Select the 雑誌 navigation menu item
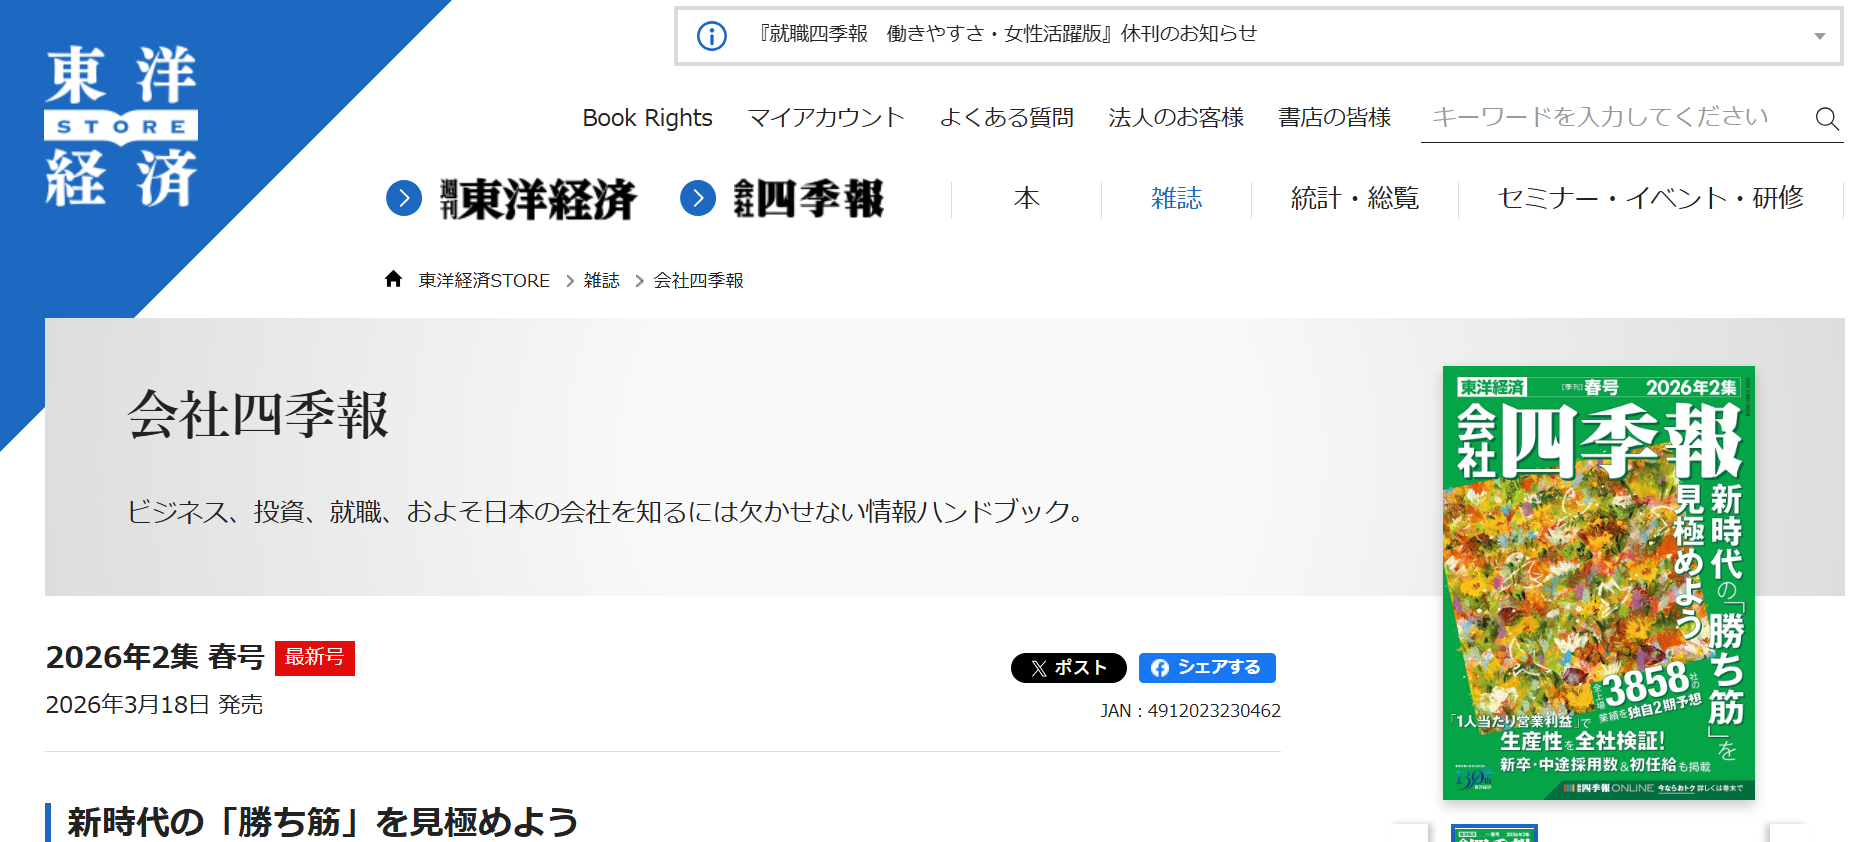Viewport: 1864px width, 842px height. pyautogui.click(x=1176, y=198)
